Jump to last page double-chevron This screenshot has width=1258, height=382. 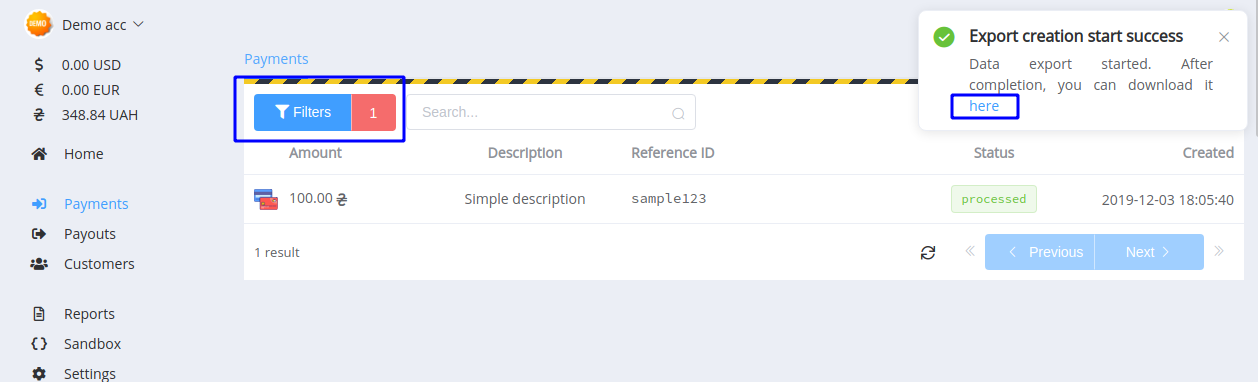[1218, 251]
